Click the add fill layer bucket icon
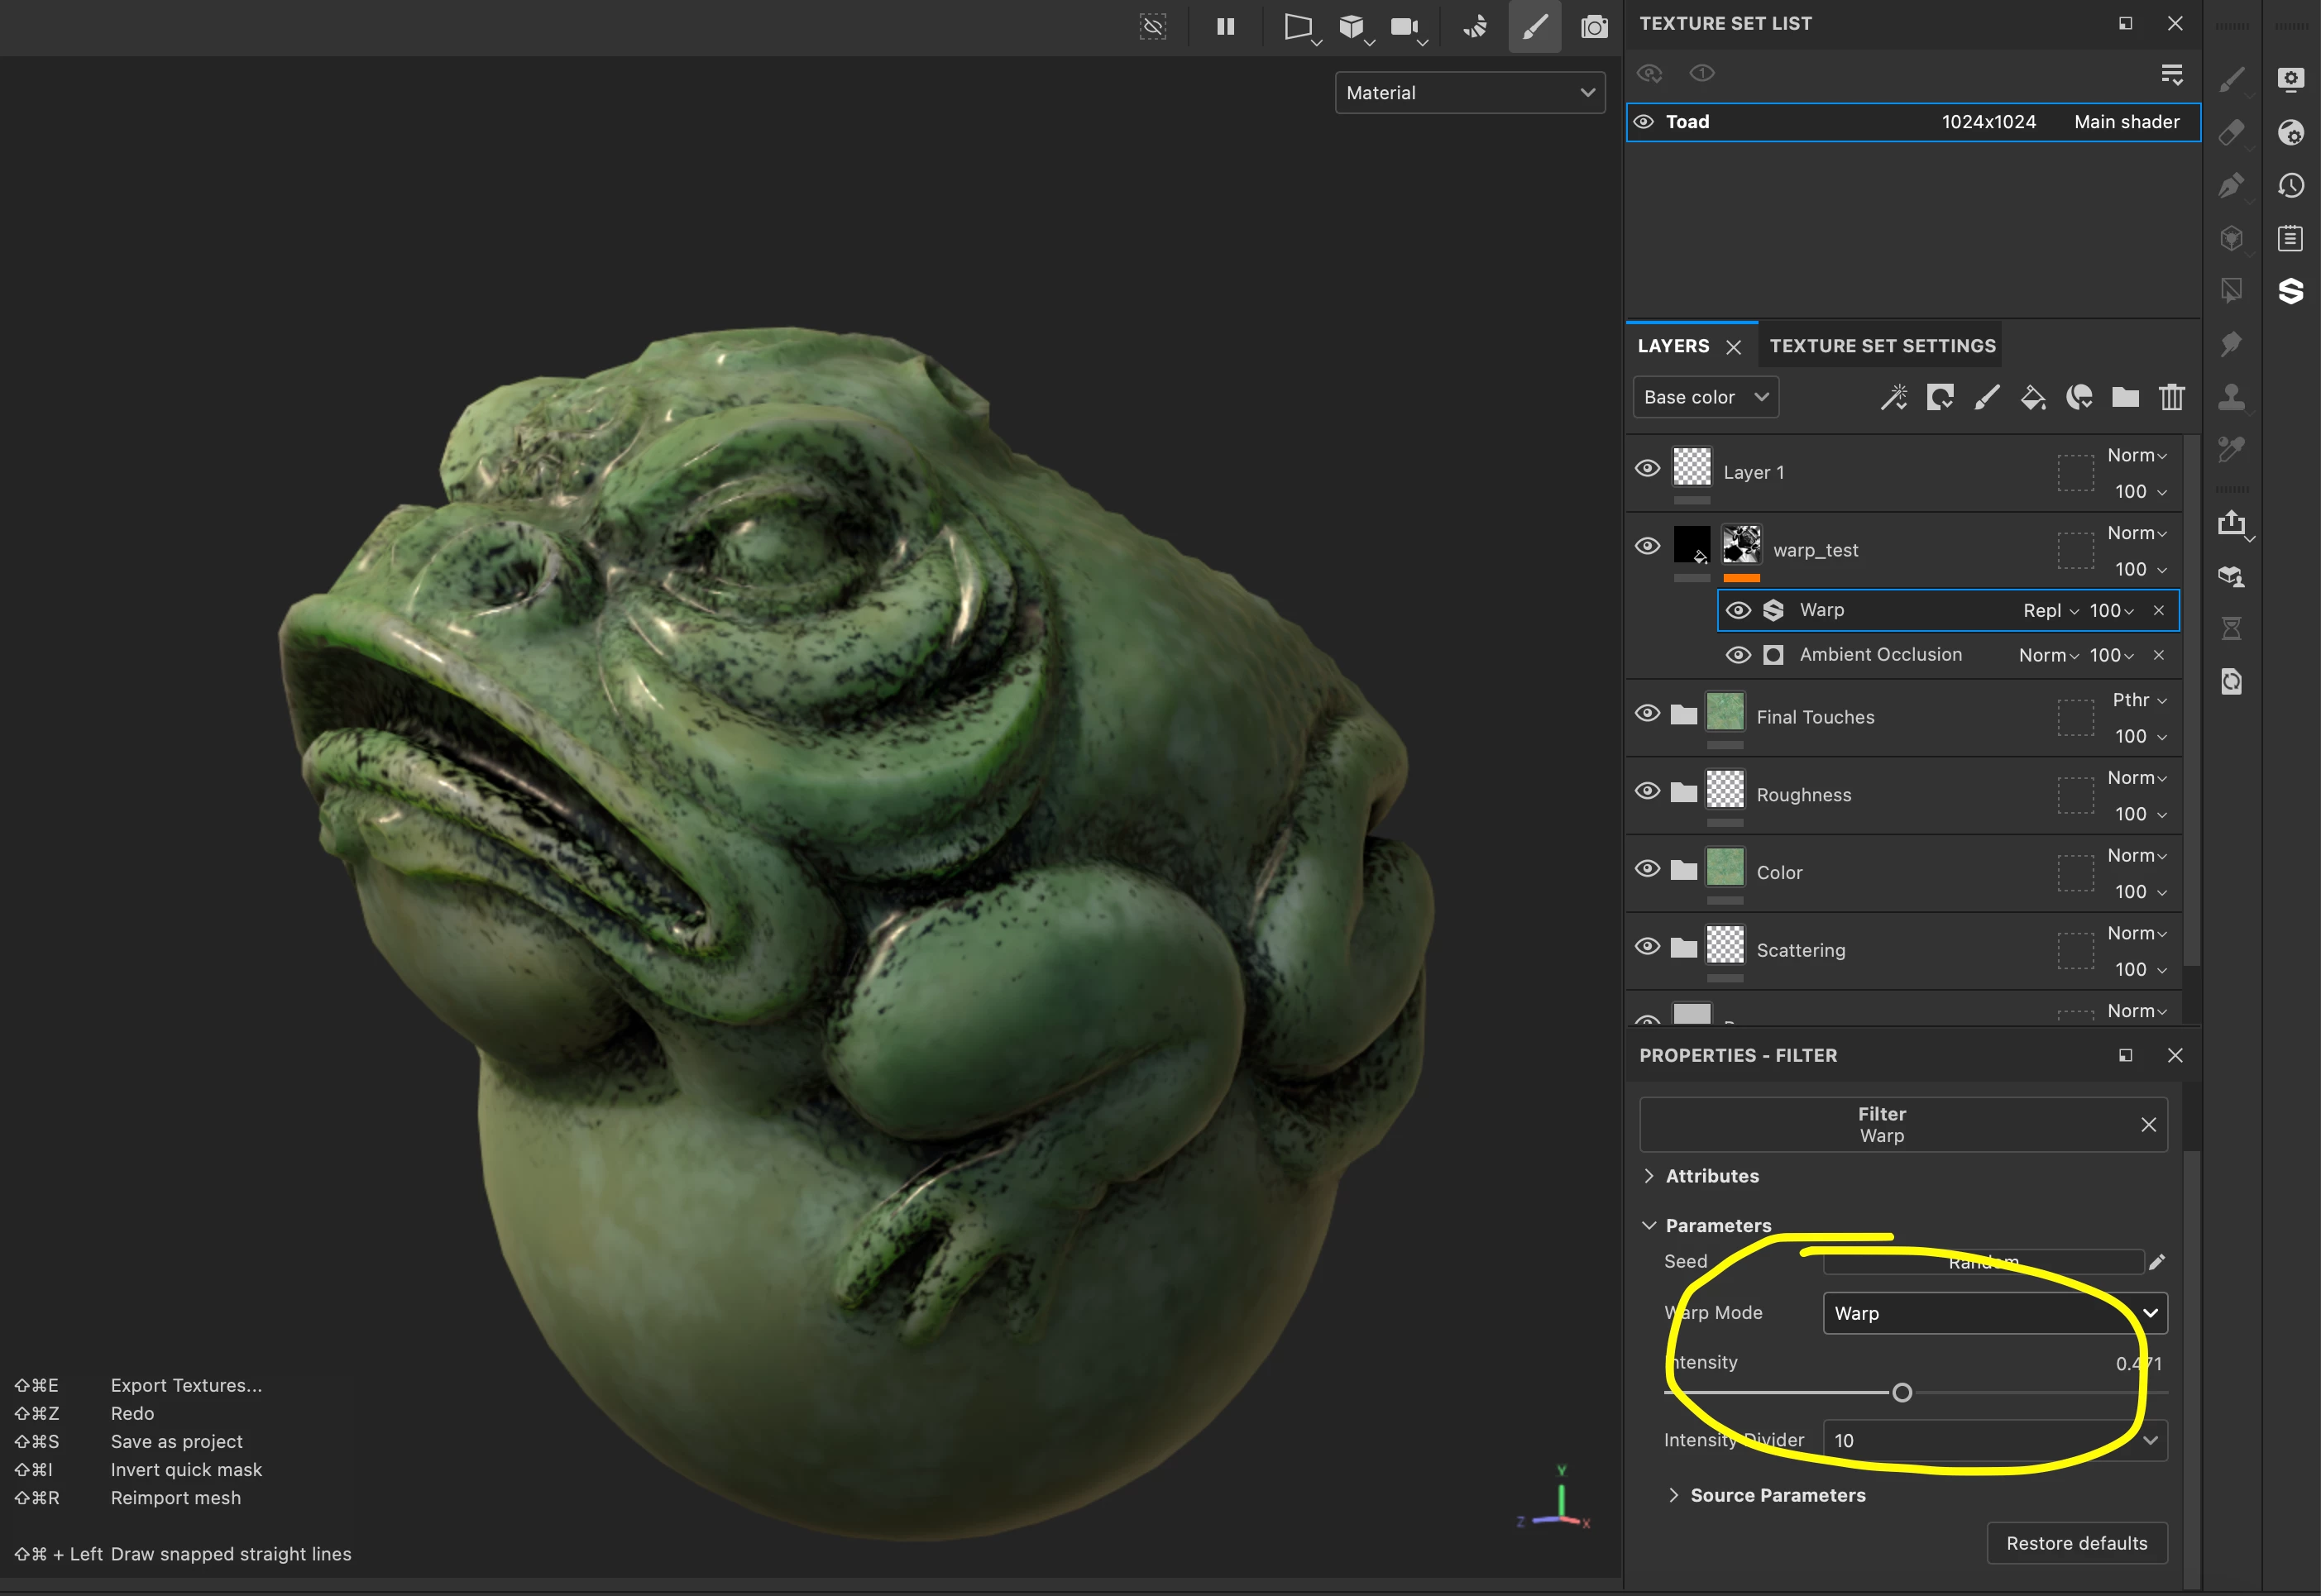Screen dimensions: 2321x1596 click(x=2032, y=398)
